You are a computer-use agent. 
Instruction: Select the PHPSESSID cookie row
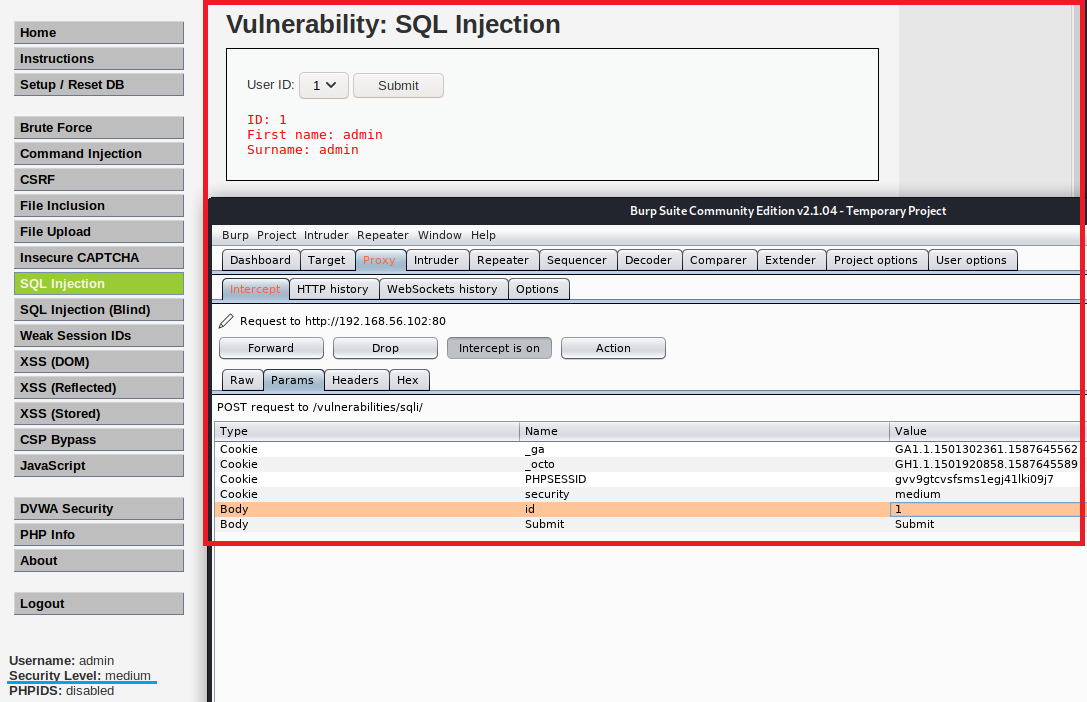pos(648,479)
